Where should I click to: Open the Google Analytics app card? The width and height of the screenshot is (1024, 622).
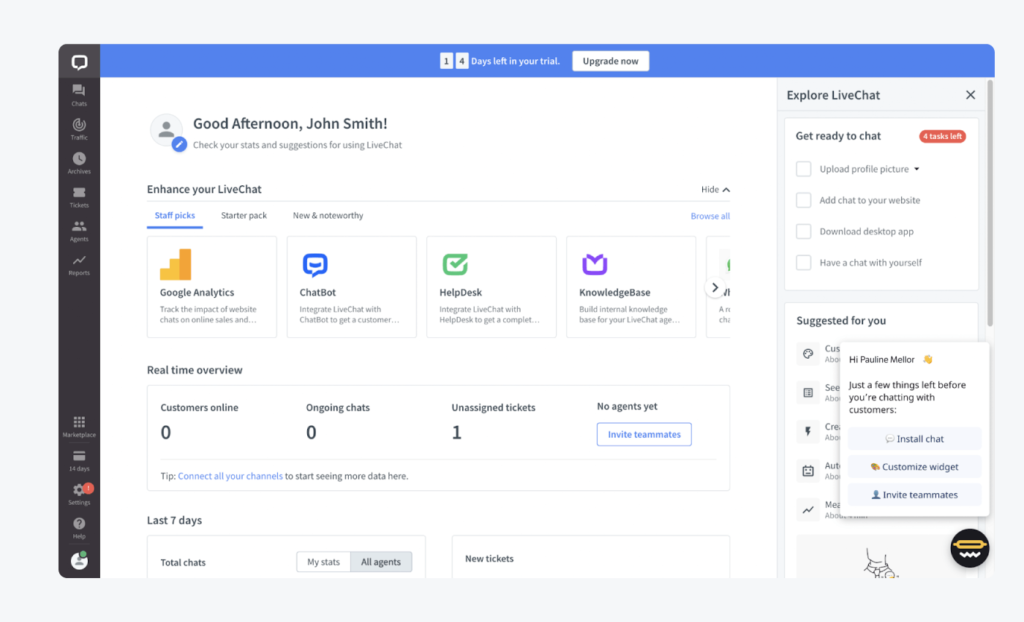click(x=212, y=287)
